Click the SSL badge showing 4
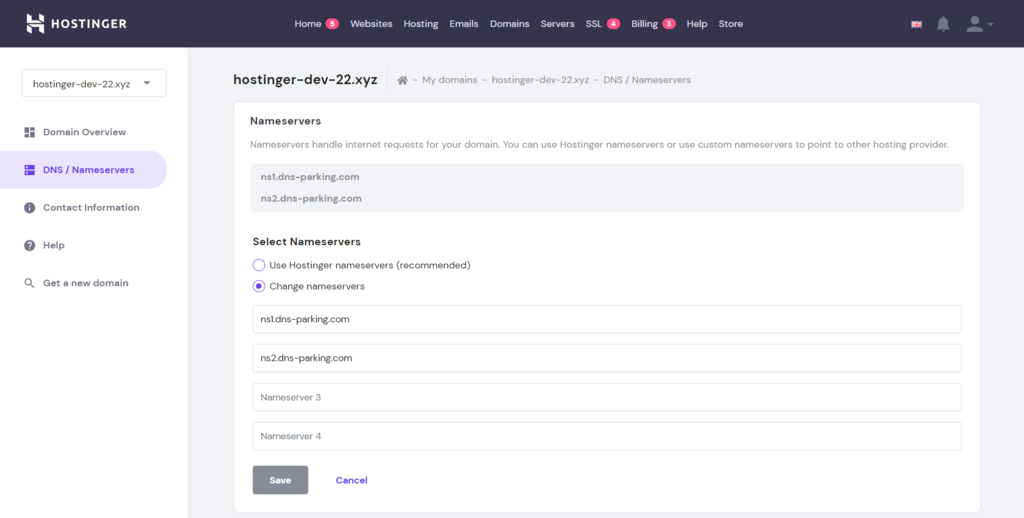Image resolution: width=1024 pixels, height=518 pixels. [x=613, y=24]
